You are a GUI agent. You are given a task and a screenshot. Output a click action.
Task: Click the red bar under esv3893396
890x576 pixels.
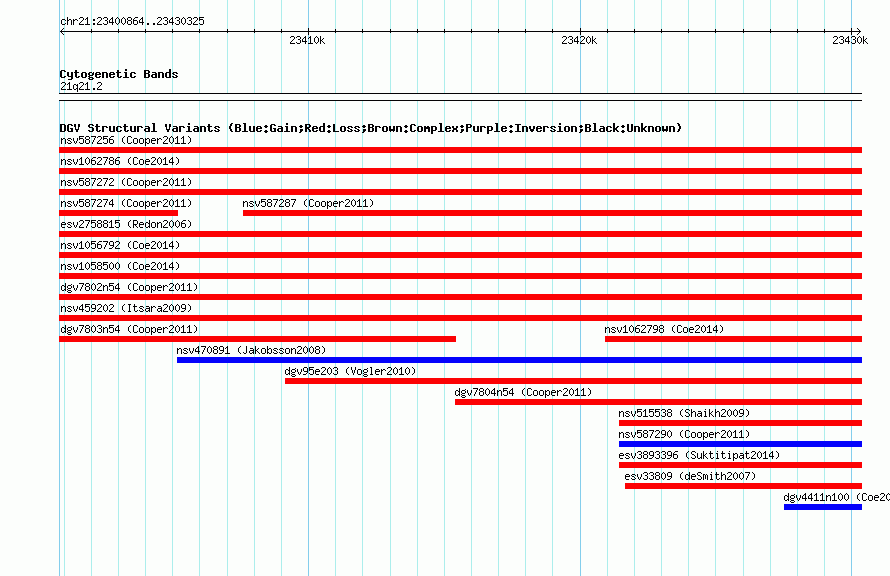740,465
